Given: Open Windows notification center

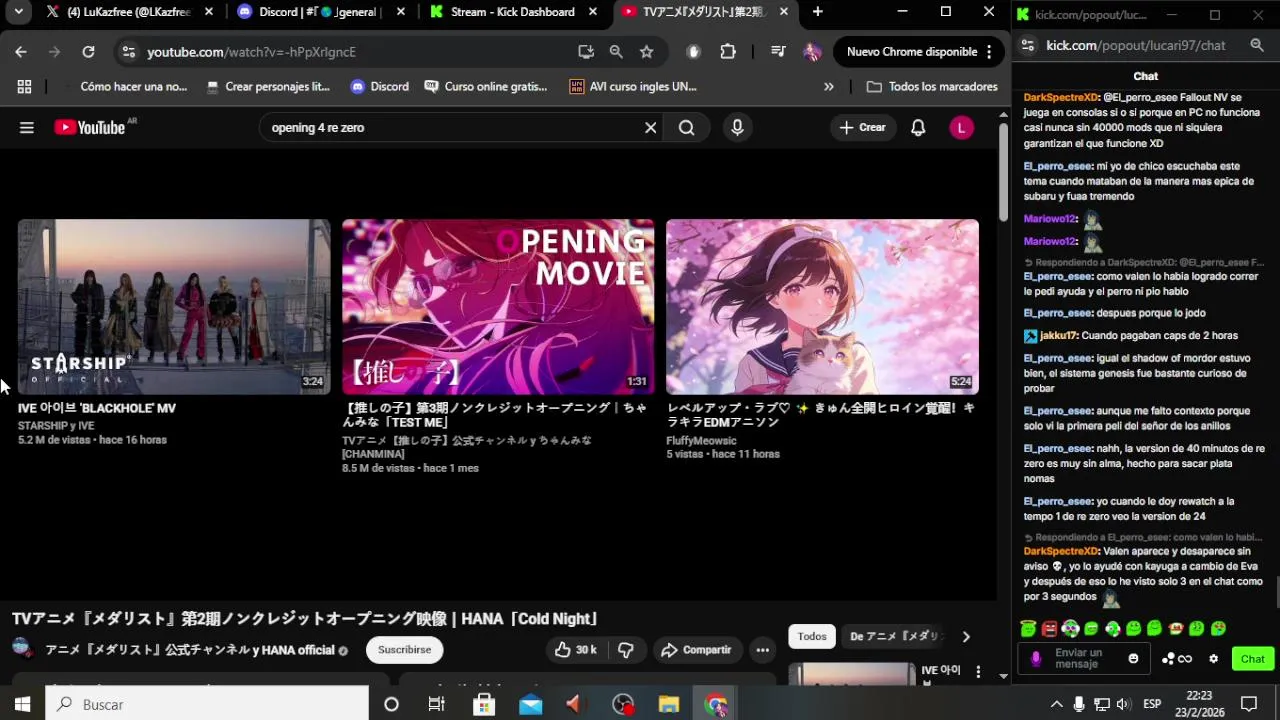Looking at the screenshot, I should coord(1249,704).
